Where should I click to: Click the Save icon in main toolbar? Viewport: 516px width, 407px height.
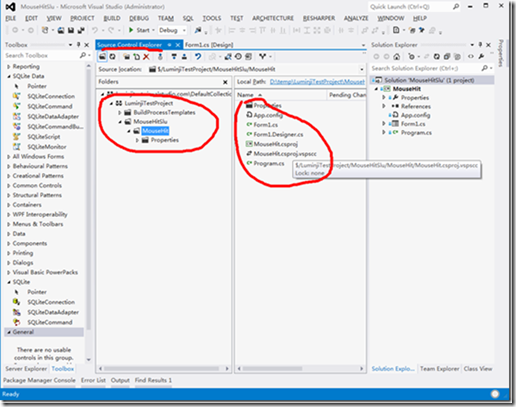(x=71, y=30)
